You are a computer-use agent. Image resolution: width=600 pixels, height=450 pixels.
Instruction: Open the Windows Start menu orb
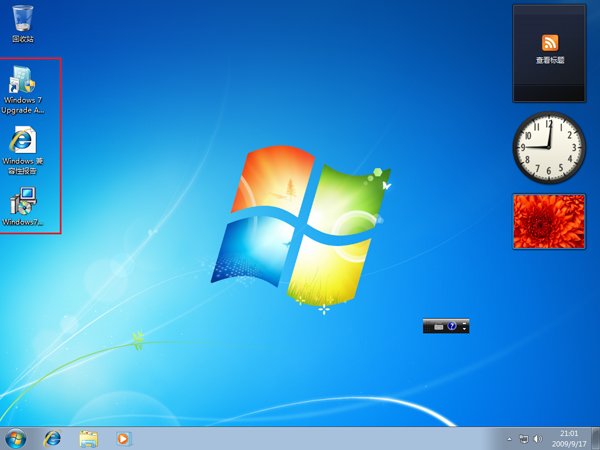point(16,439)
